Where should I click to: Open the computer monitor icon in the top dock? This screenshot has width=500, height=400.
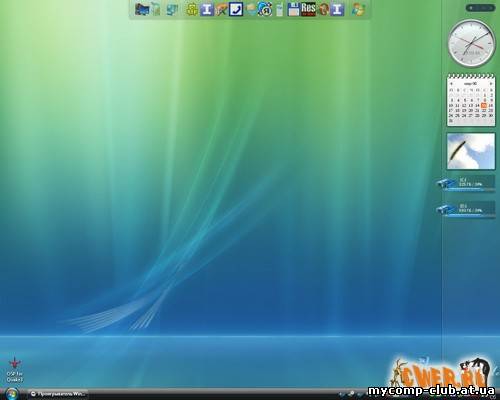point(142,9)
